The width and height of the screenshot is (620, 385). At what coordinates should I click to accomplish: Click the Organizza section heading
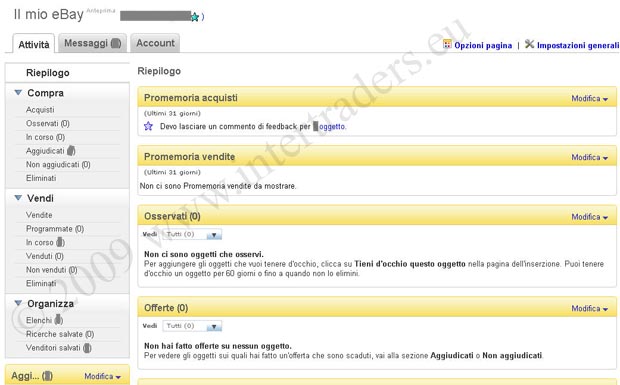click(x=50, y=304)
